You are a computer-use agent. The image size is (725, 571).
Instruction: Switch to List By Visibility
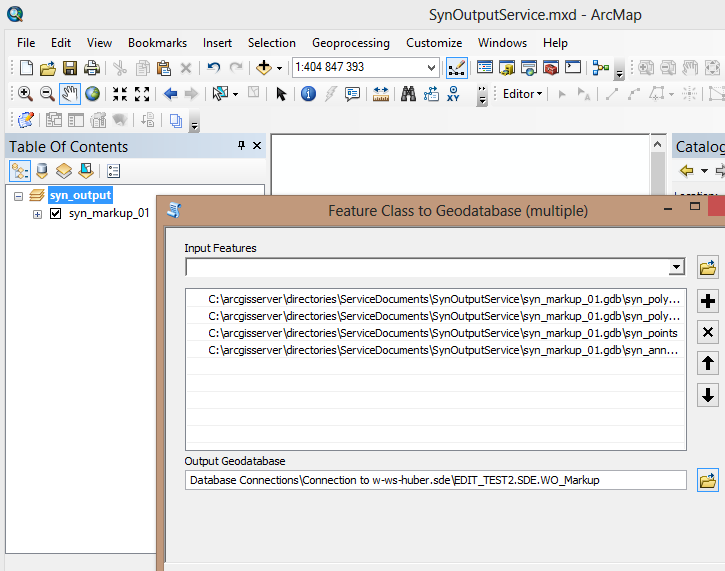point(64,171)
